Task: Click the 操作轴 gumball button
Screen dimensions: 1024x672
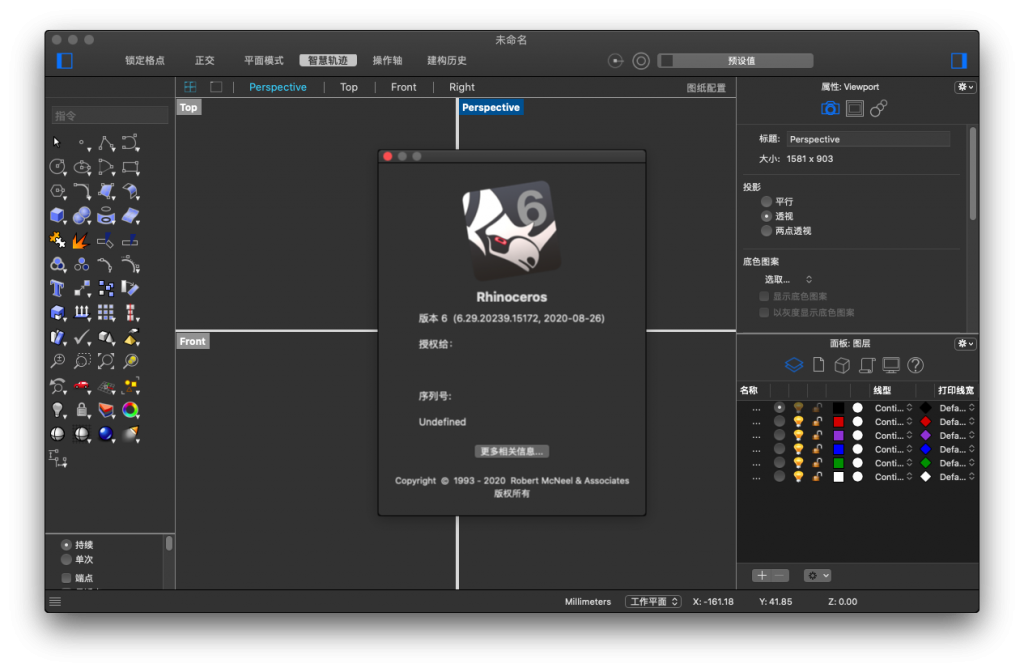Action: [x=387, y=60]
